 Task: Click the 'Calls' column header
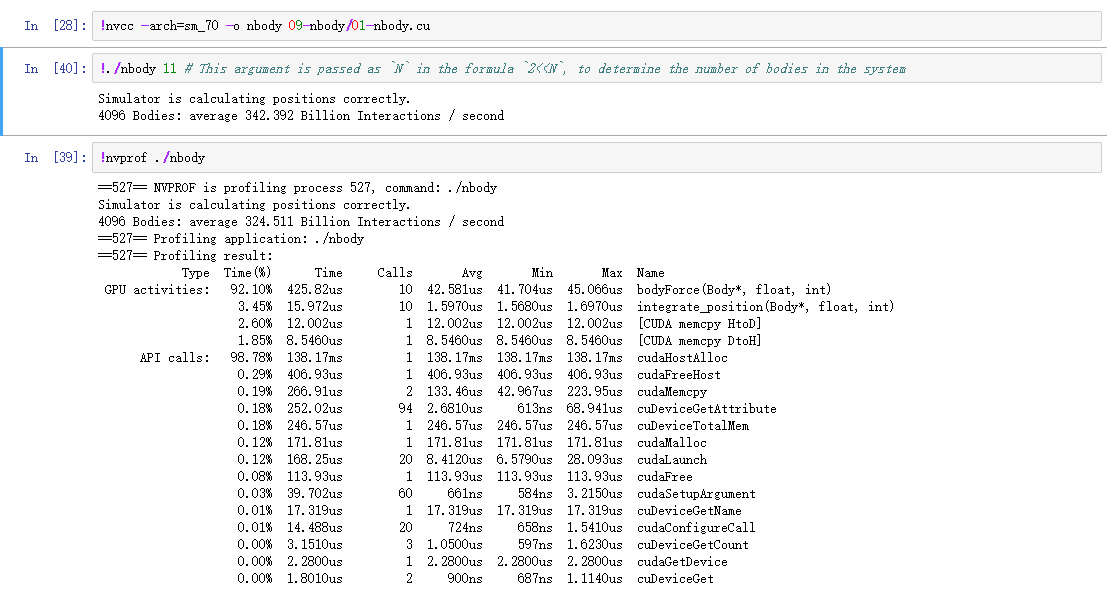[395, 273]
